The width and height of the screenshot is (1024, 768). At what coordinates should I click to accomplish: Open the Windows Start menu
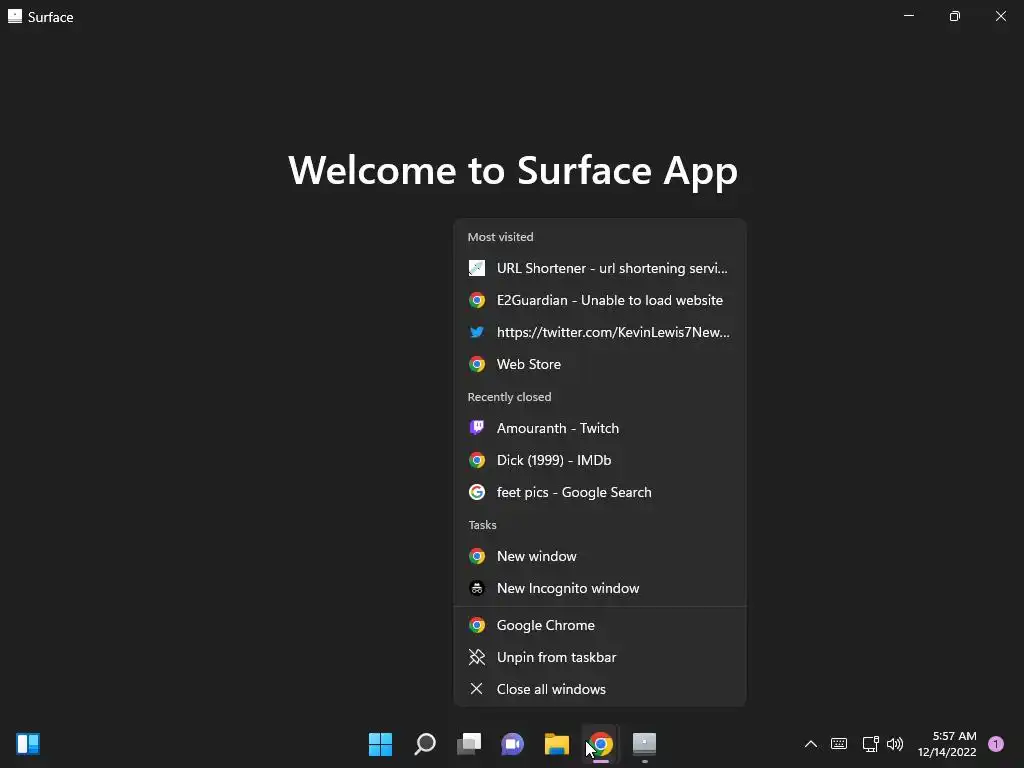(380, 744)
